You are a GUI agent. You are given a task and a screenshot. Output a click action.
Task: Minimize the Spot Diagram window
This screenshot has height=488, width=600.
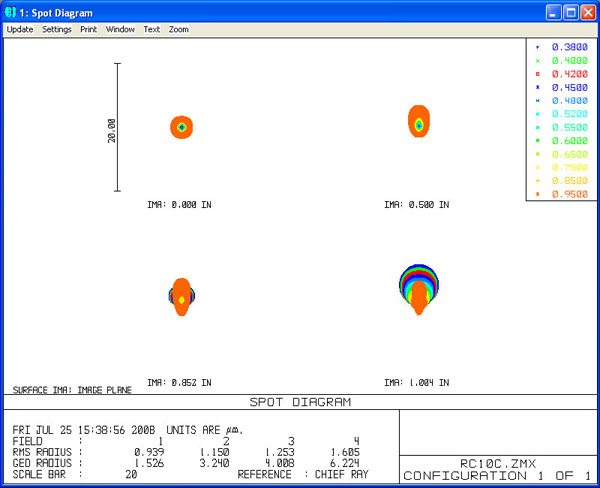pyautogui.click(x=553, y=13)
